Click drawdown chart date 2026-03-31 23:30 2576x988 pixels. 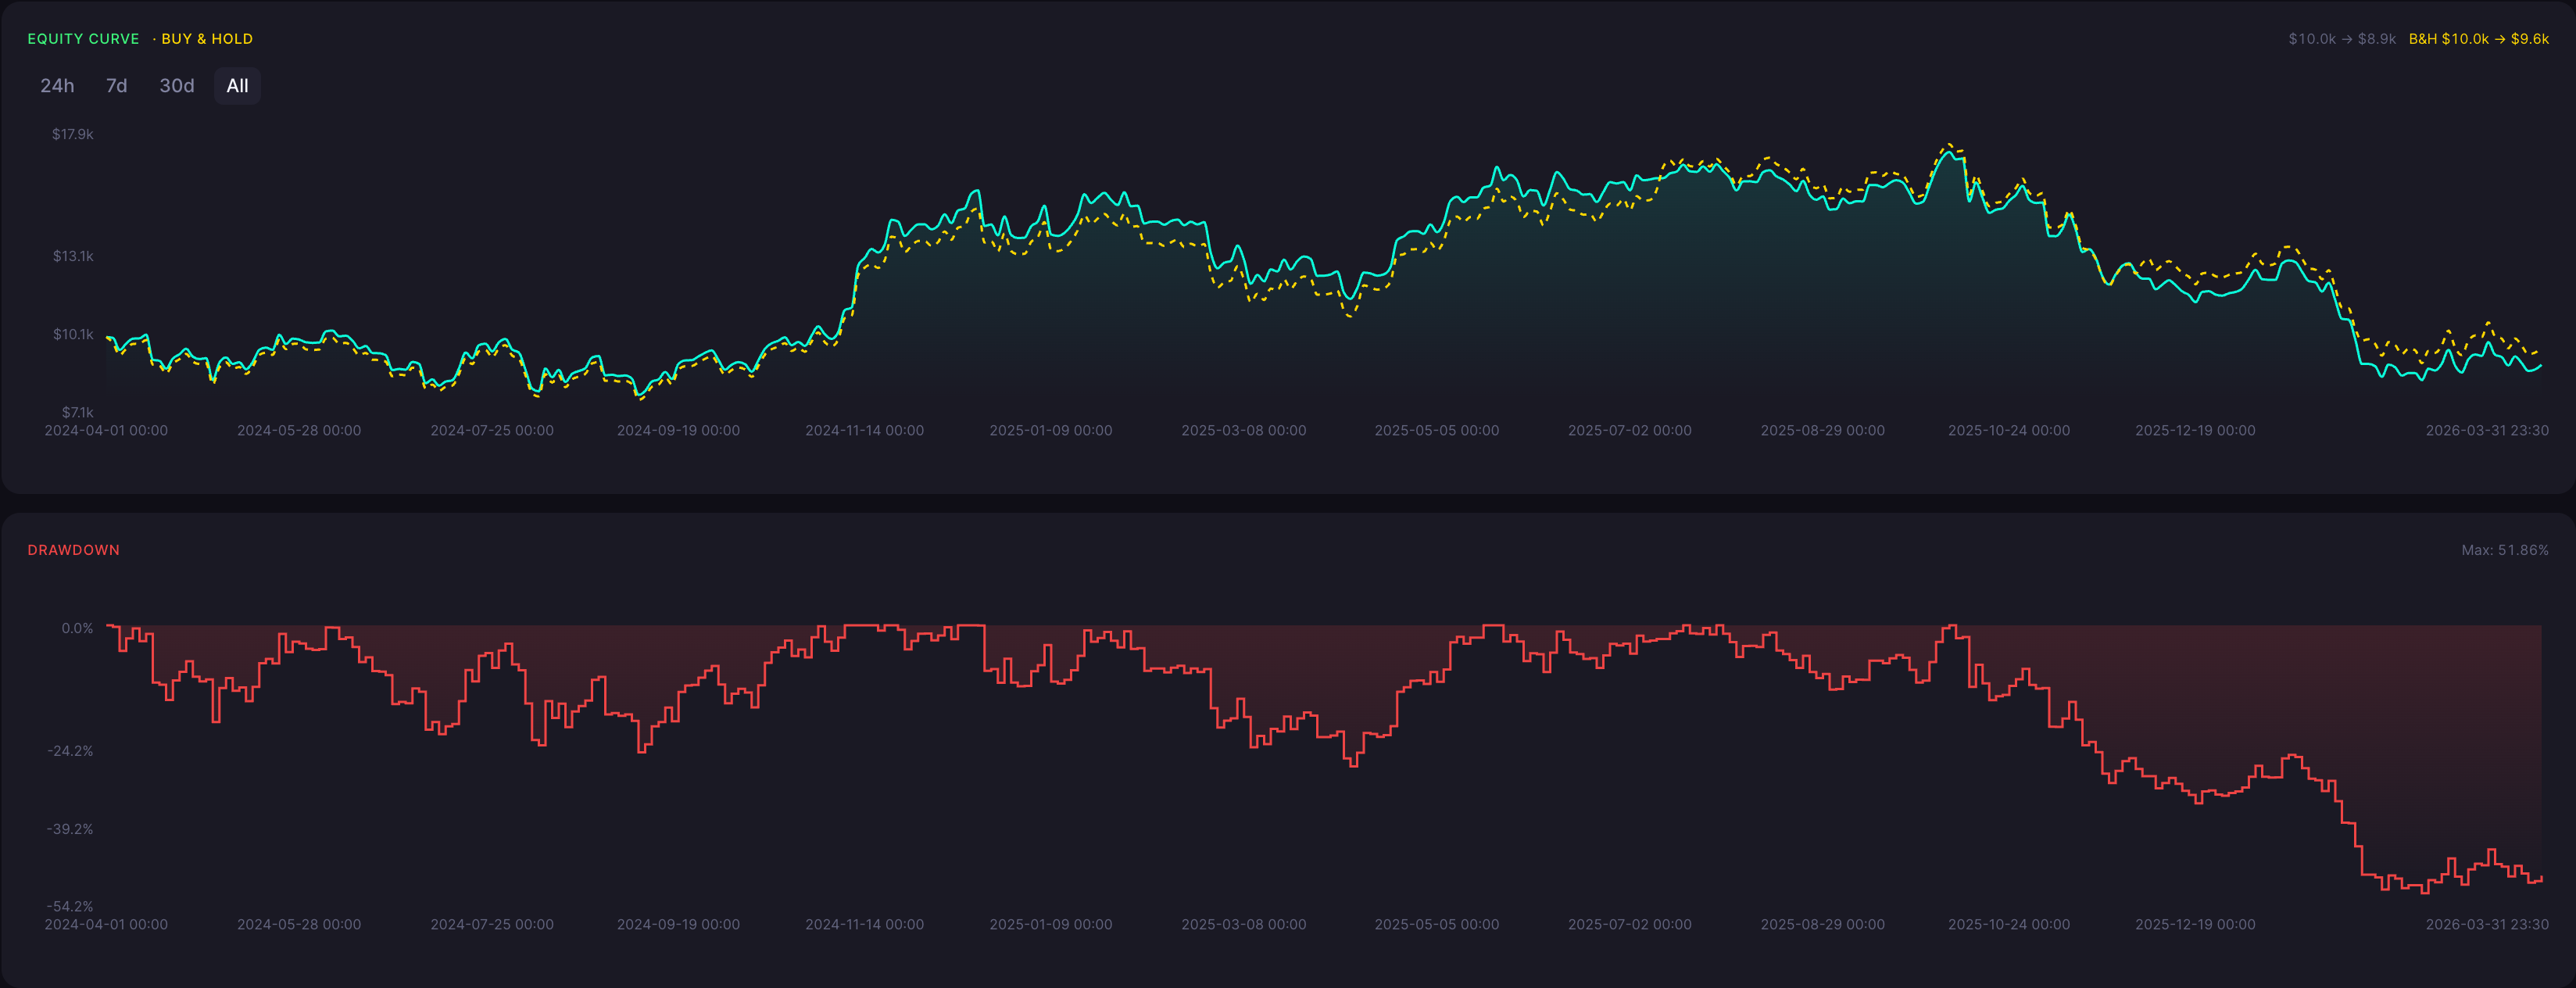click(x=2487, y=925)
